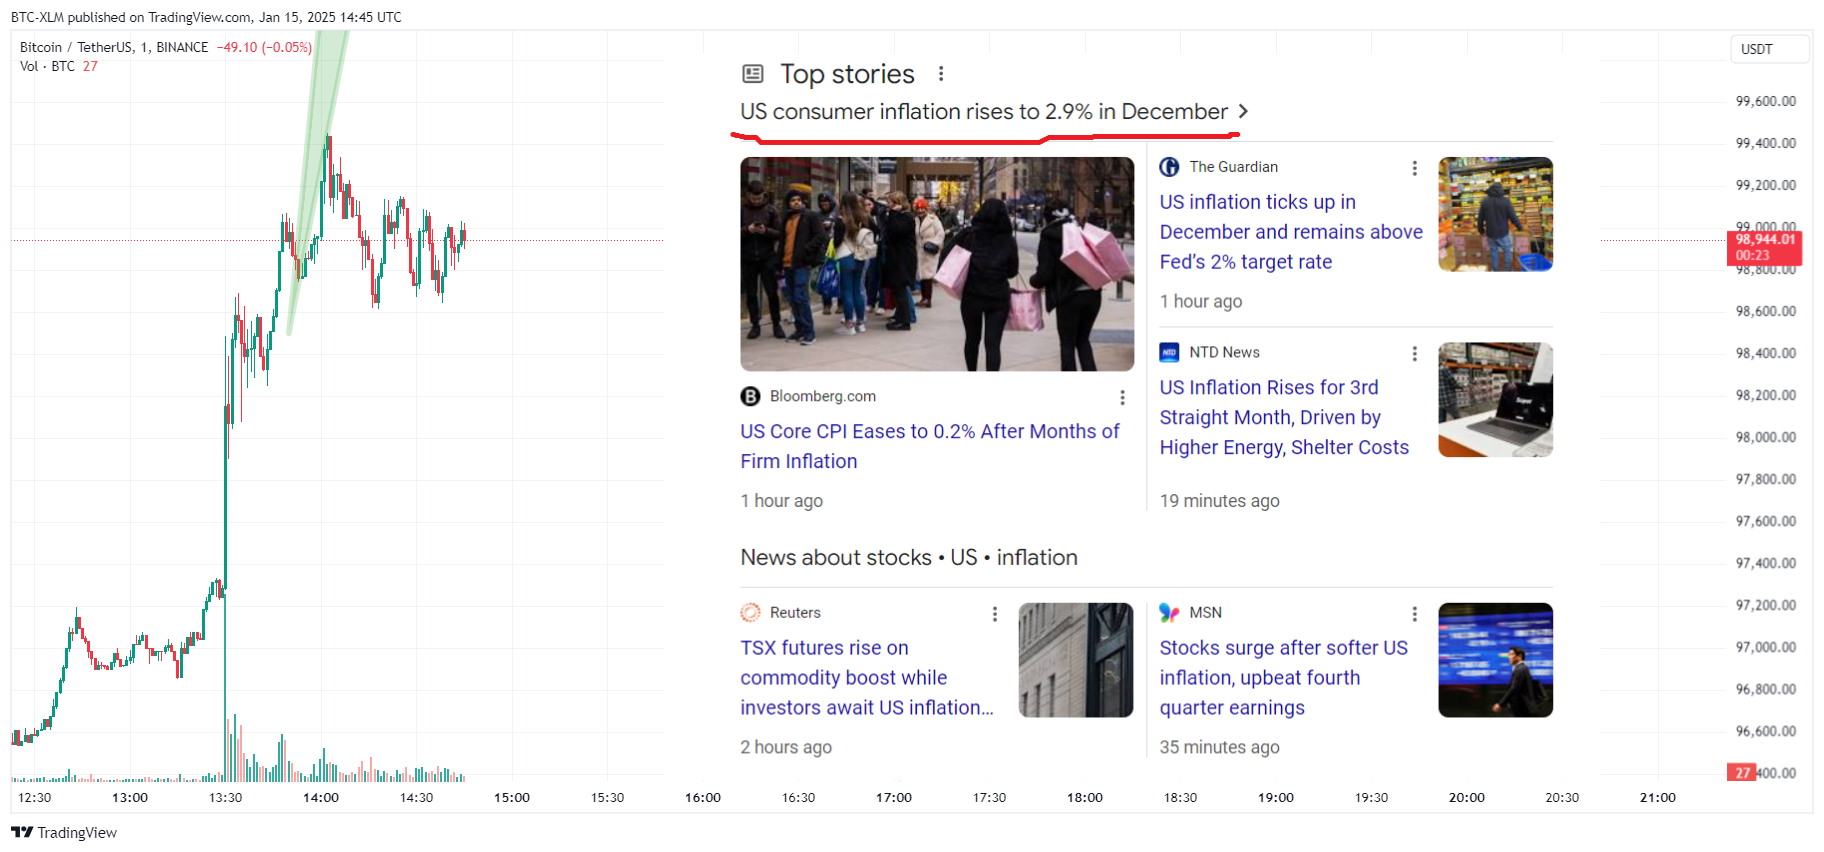Image resolution: width=1824 pixels, height=852 pixels.
Task: View the MSN stock board thumbnail
Action: (1495, 660)
